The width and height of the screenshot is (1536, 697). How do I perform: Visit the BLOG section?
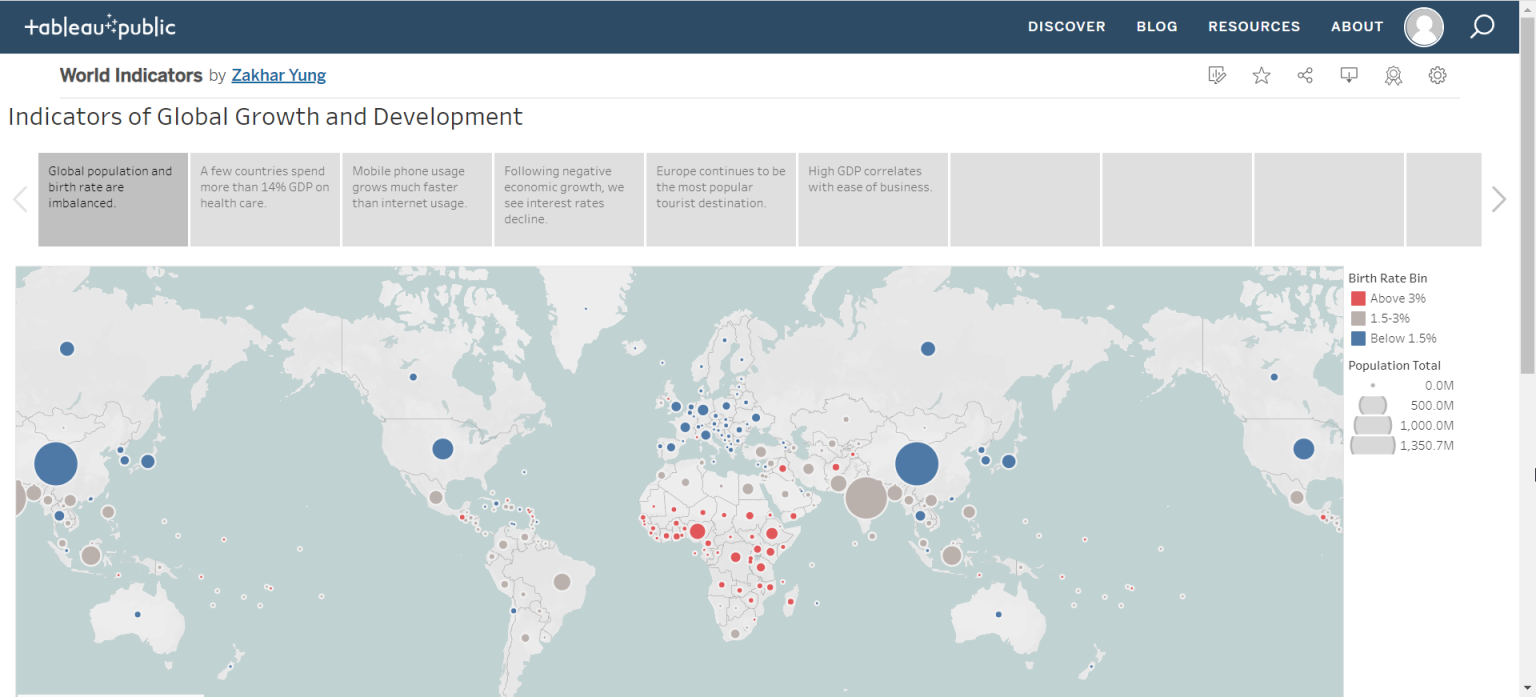(x=1157, y=27)
